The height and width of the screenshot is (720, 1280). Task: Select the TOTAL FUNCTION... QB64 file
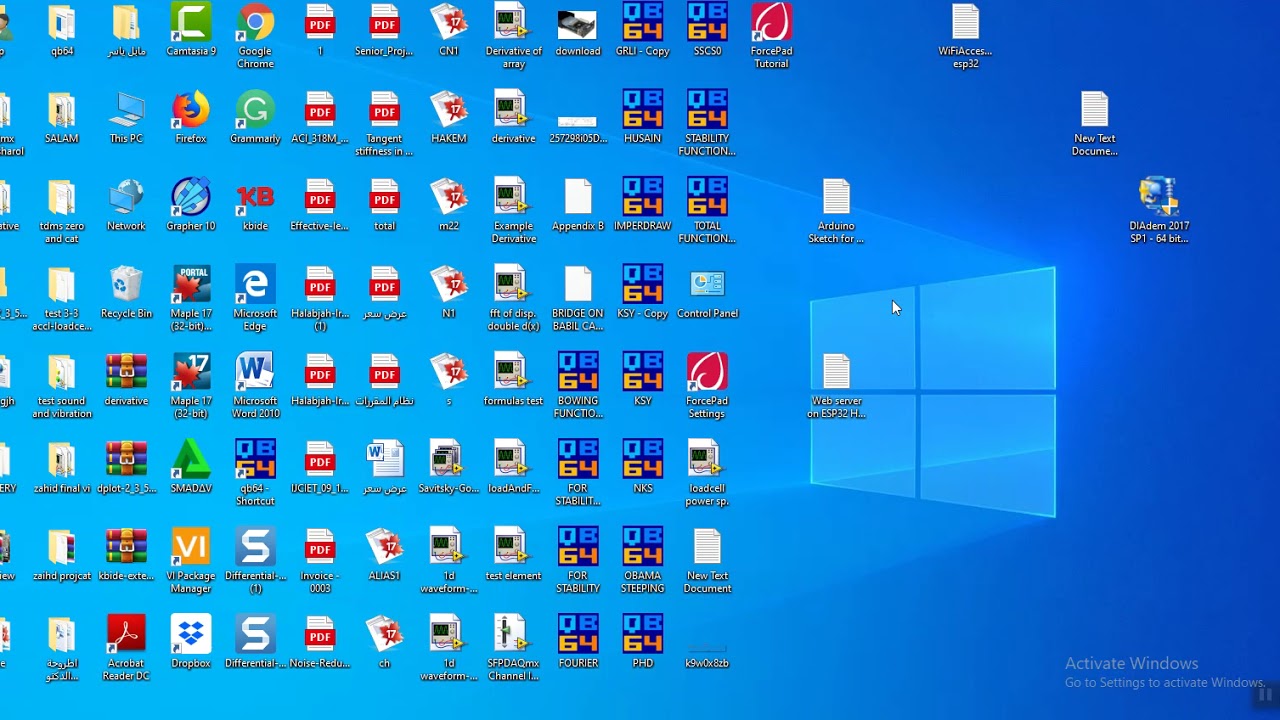tap(707, 212)
